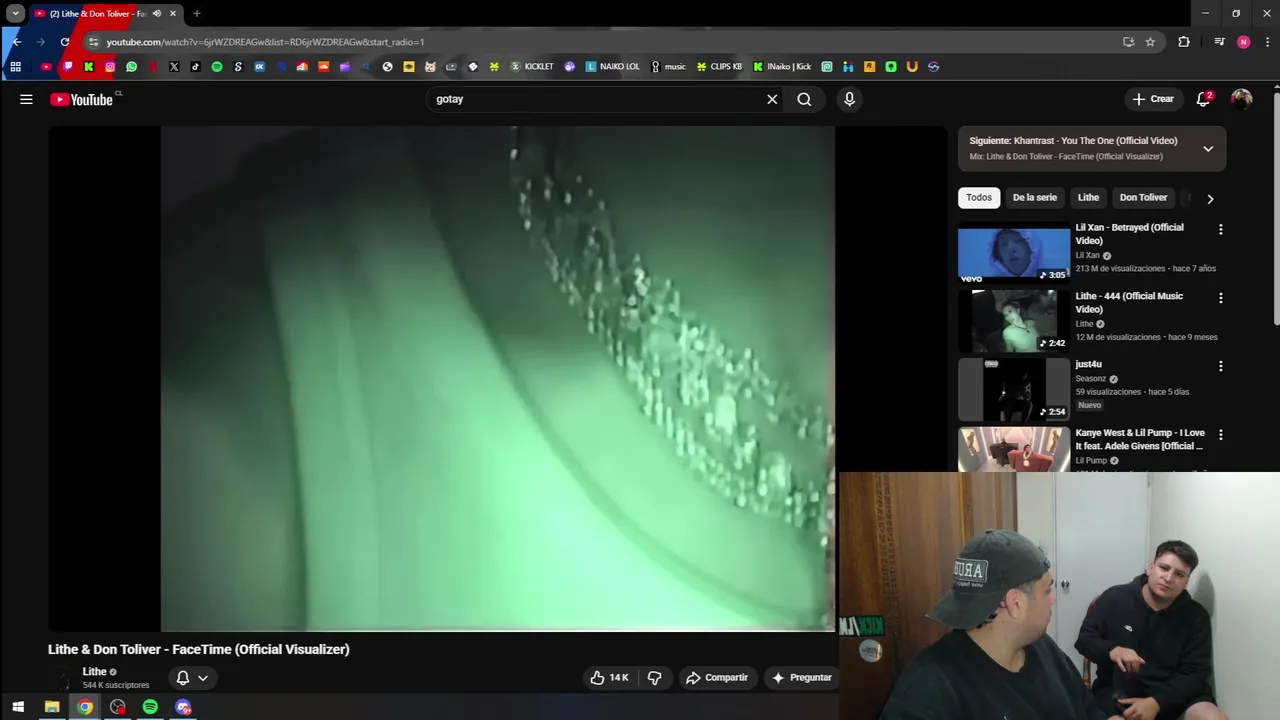Start voice search with the microphone
Viewport: 1280px width, 720px height.
click(849, 99)
